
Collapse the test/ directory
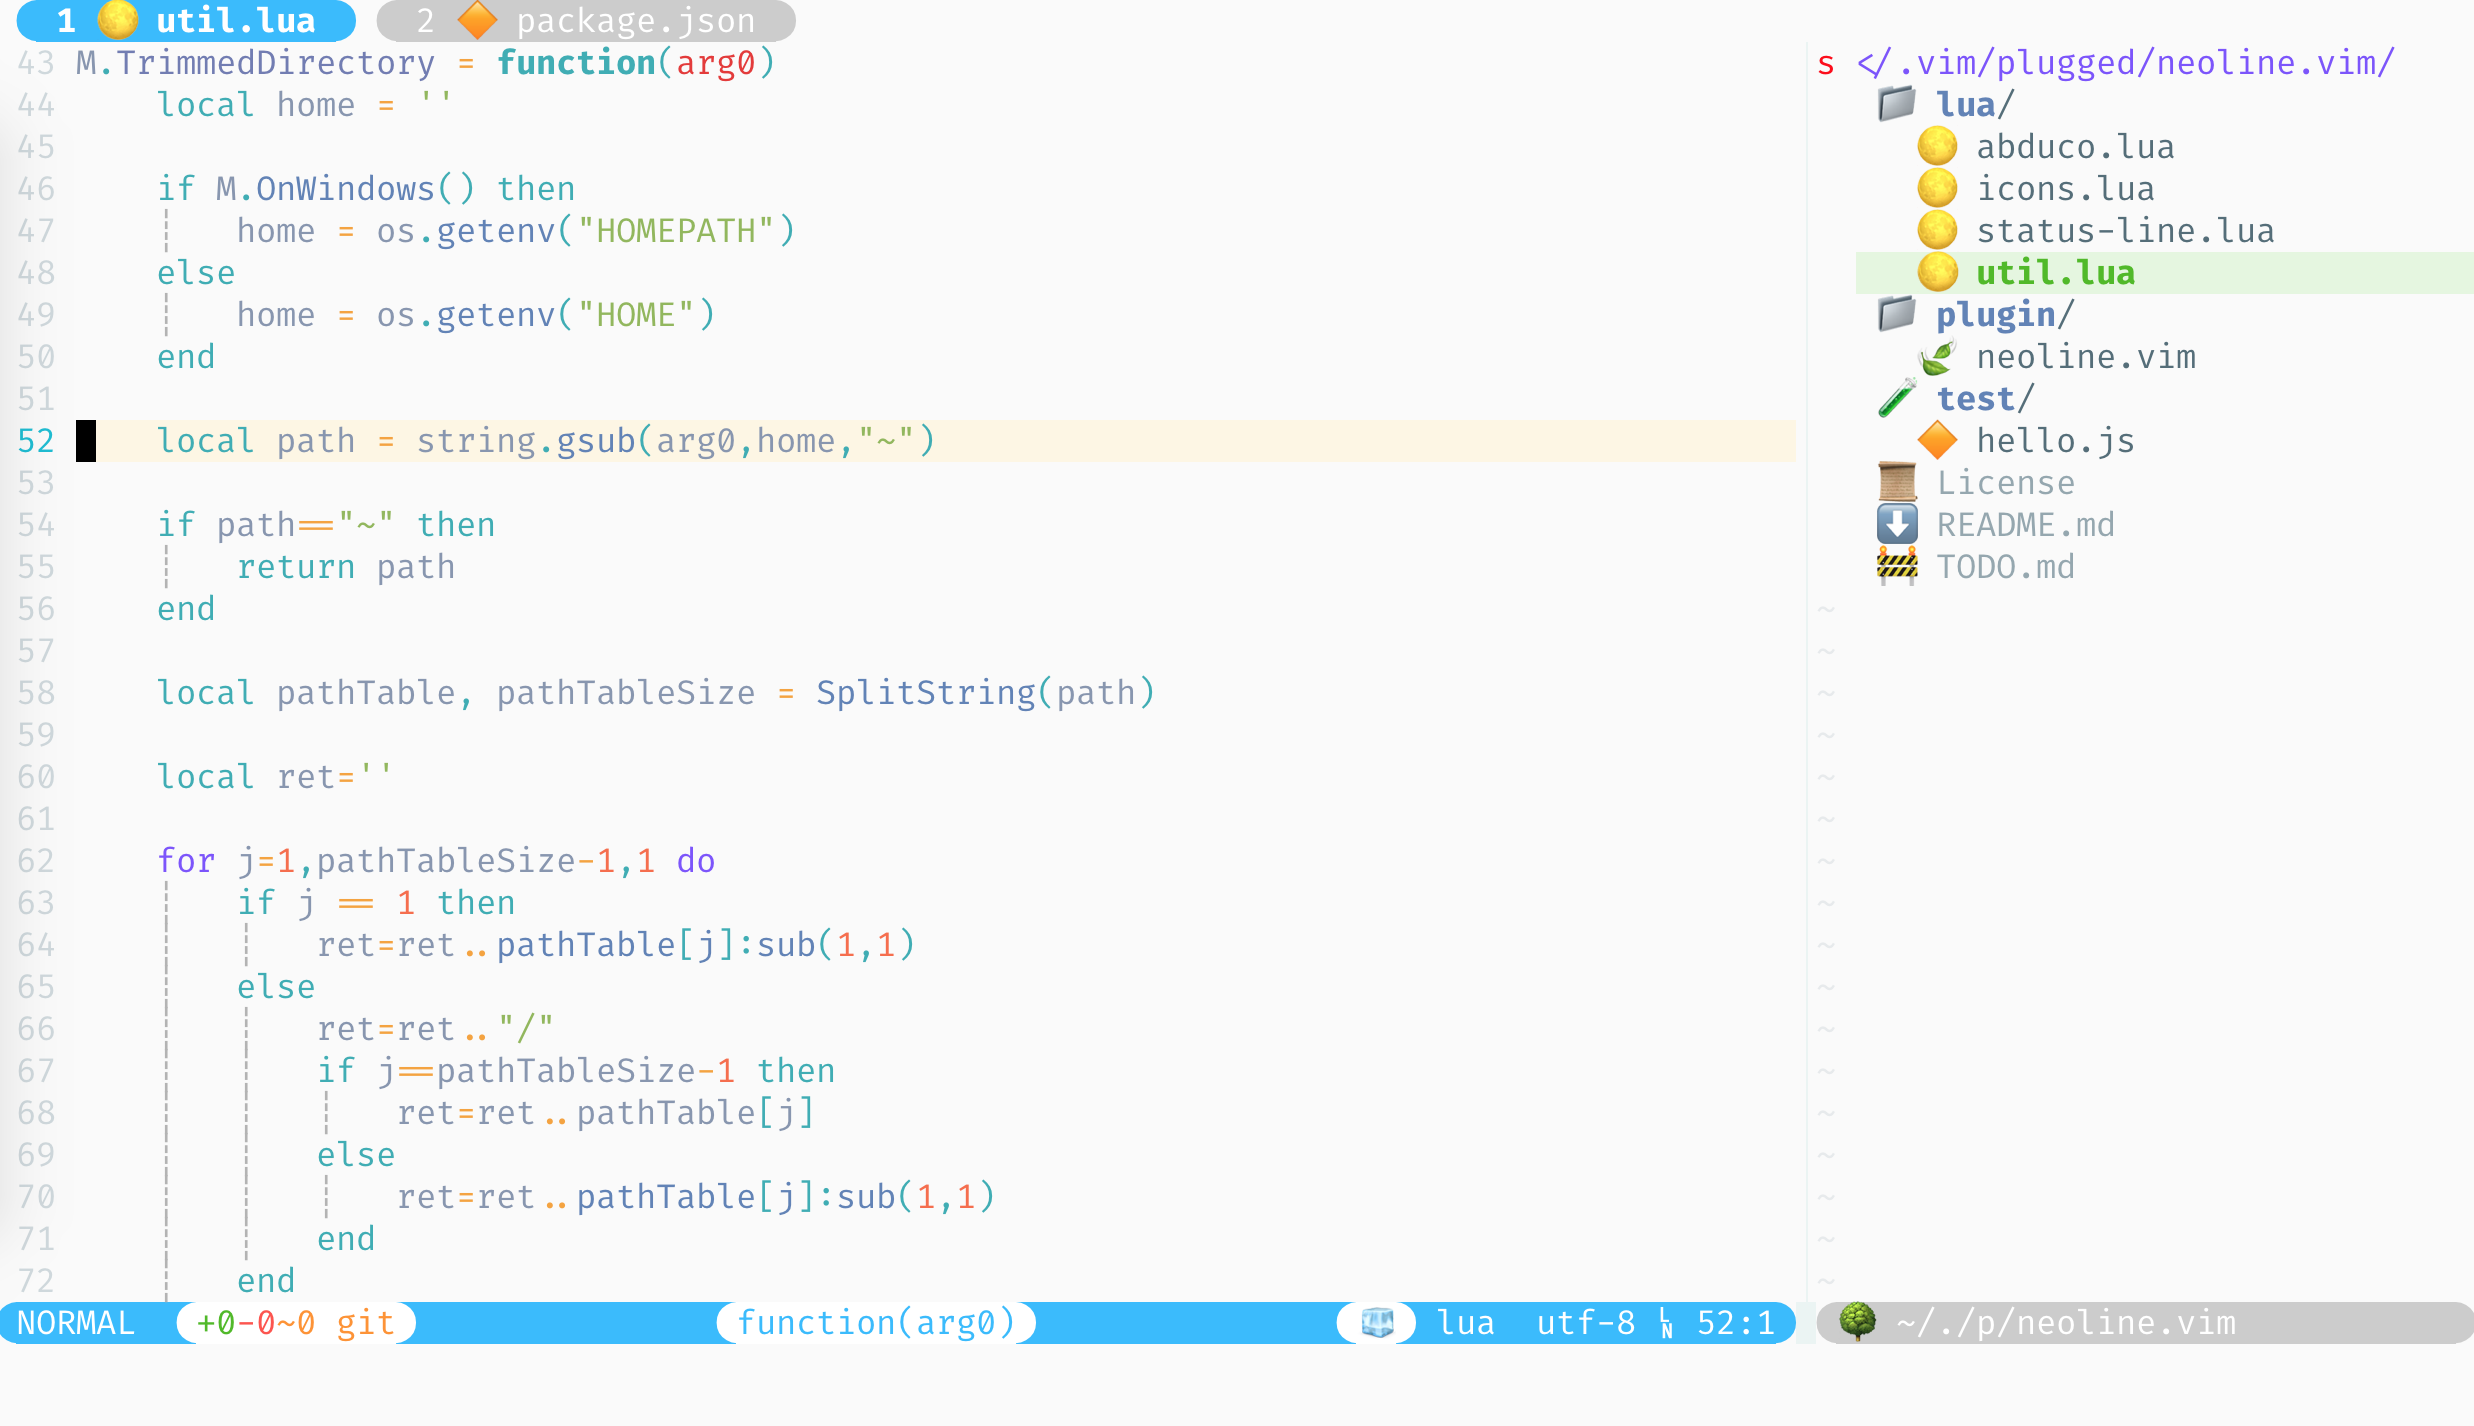[x=1980, y=398]
